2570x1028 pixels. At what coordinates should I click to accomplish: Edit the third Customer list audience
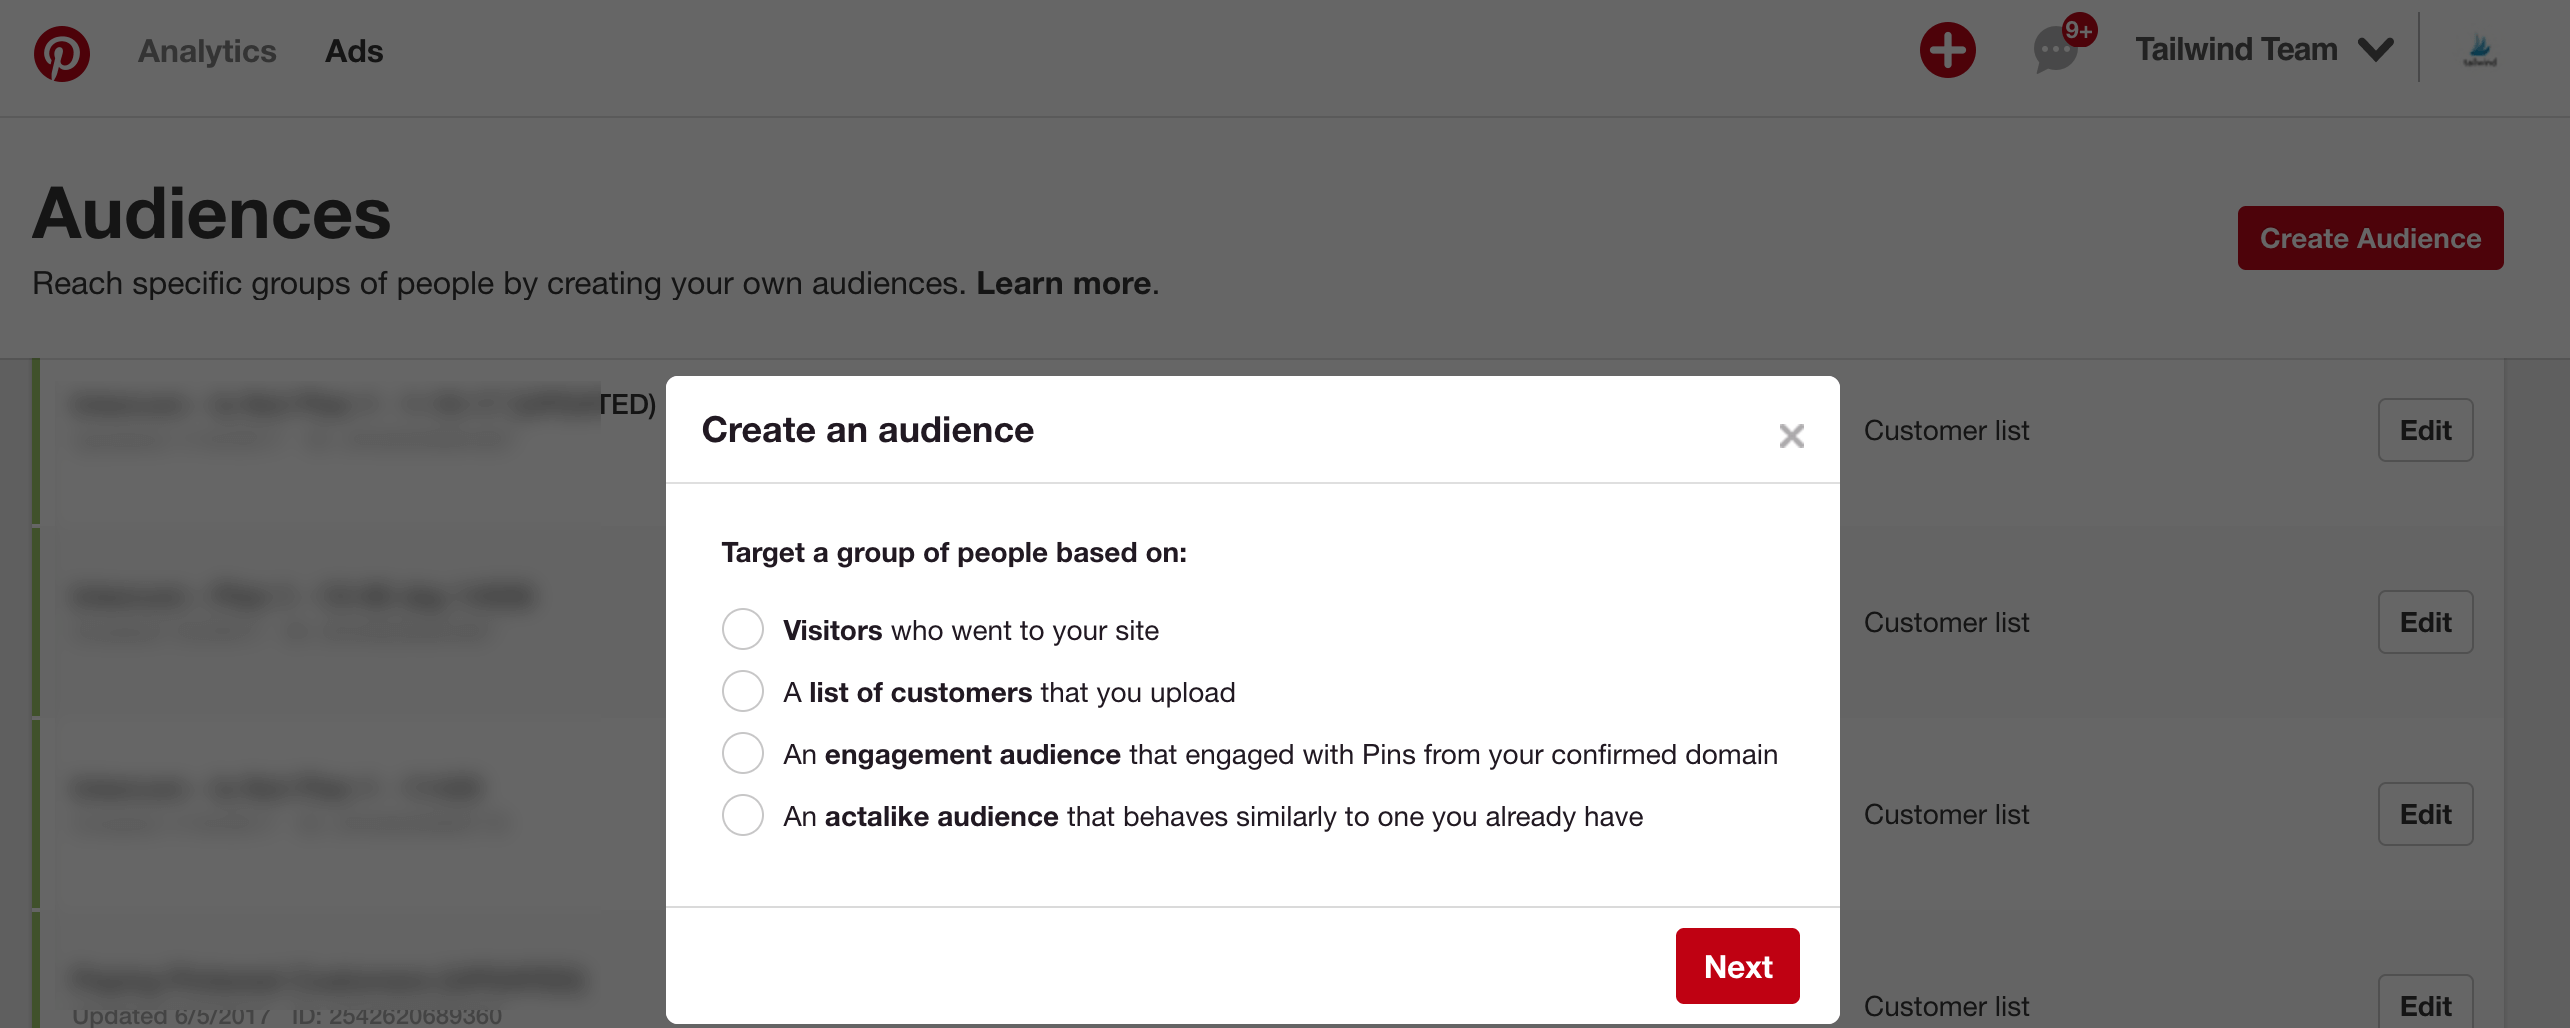click(2425, 813)
